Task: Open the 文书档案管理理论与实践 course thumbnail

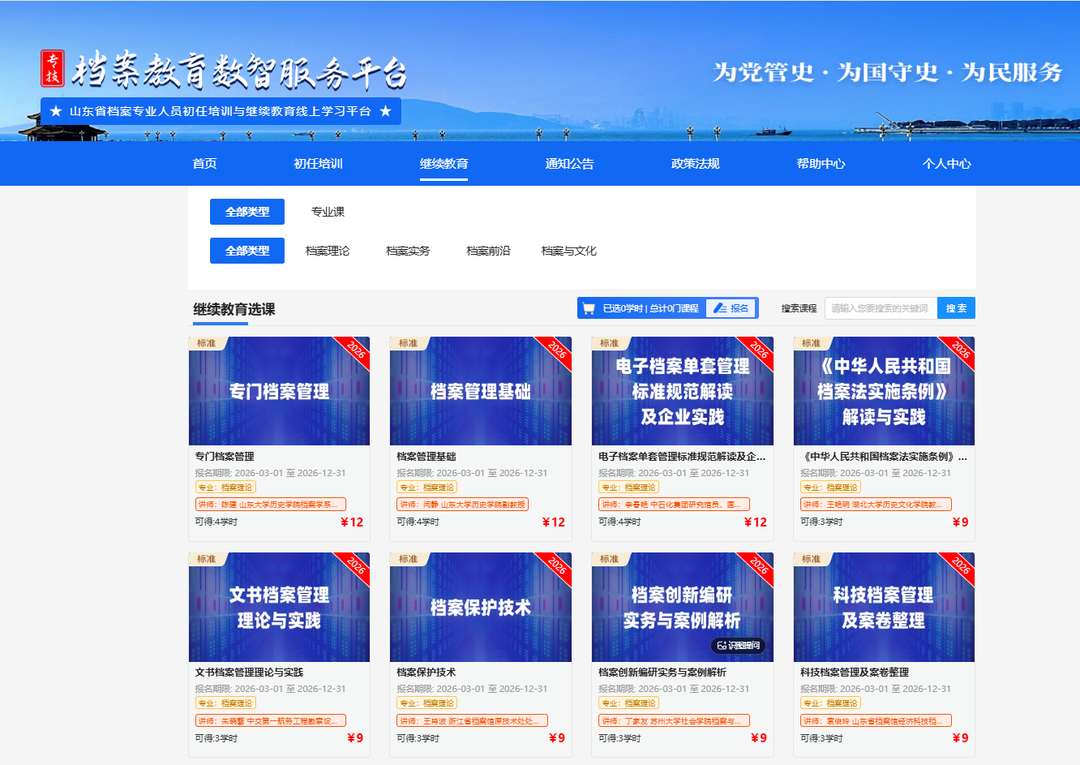Action: click(x=279, y=607)
